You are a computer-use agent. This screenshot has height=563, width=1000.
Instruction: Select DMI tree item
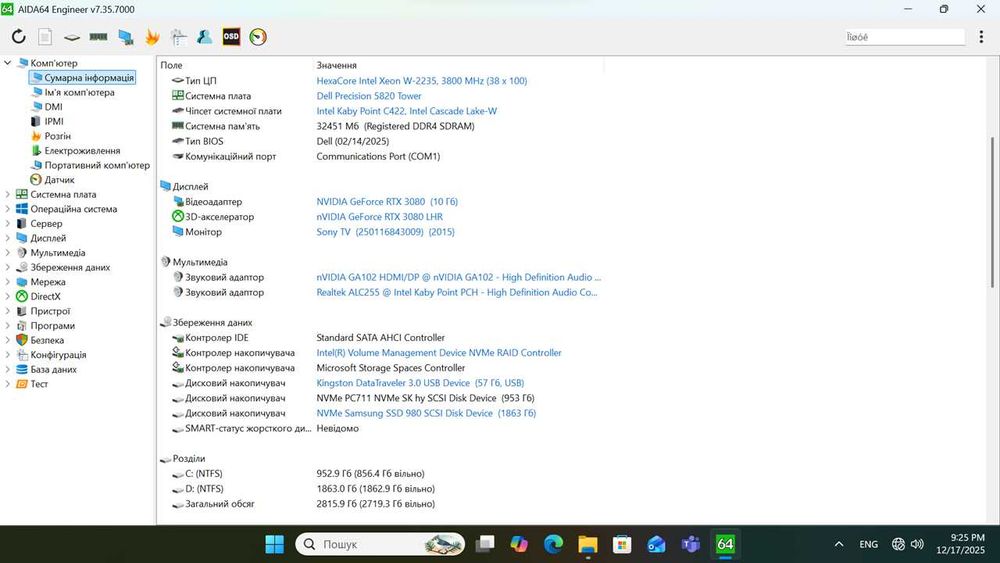pos(54,106)
